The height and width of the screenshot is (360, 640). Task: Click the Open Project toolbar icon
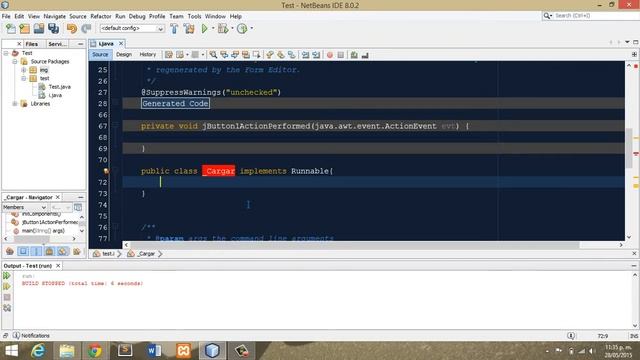pyautogui.click(x=39, y=28)
